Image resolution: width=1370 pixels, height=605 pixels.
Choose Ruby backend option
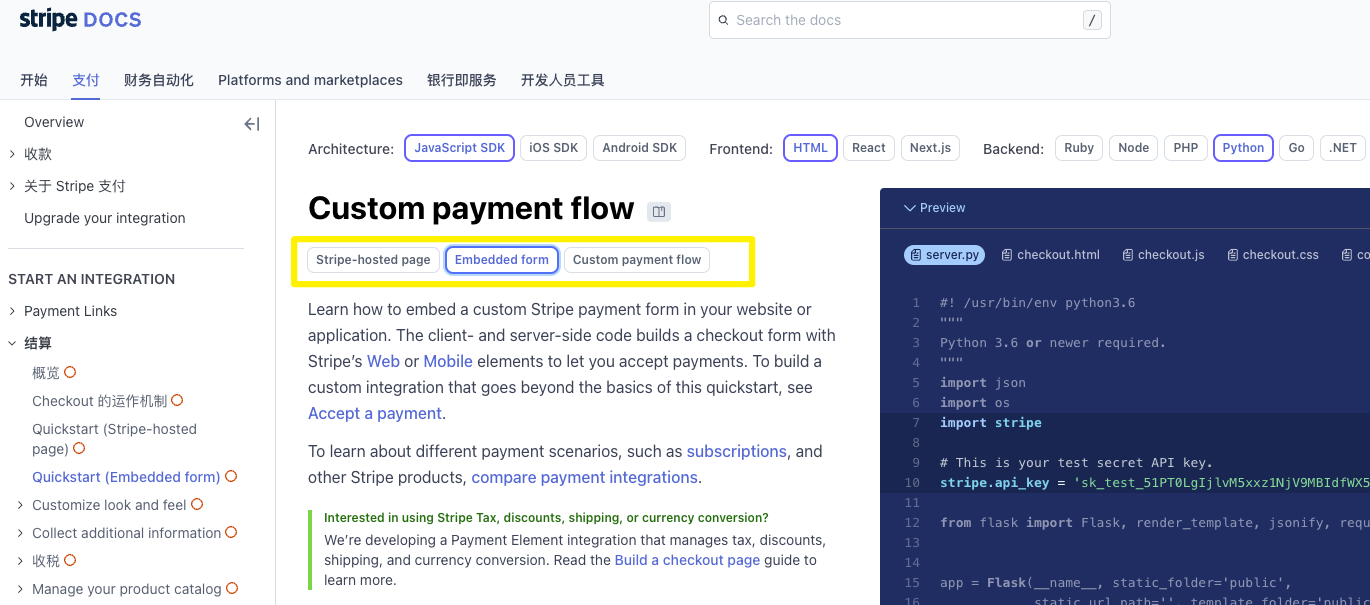click(x=1079, y=148)
